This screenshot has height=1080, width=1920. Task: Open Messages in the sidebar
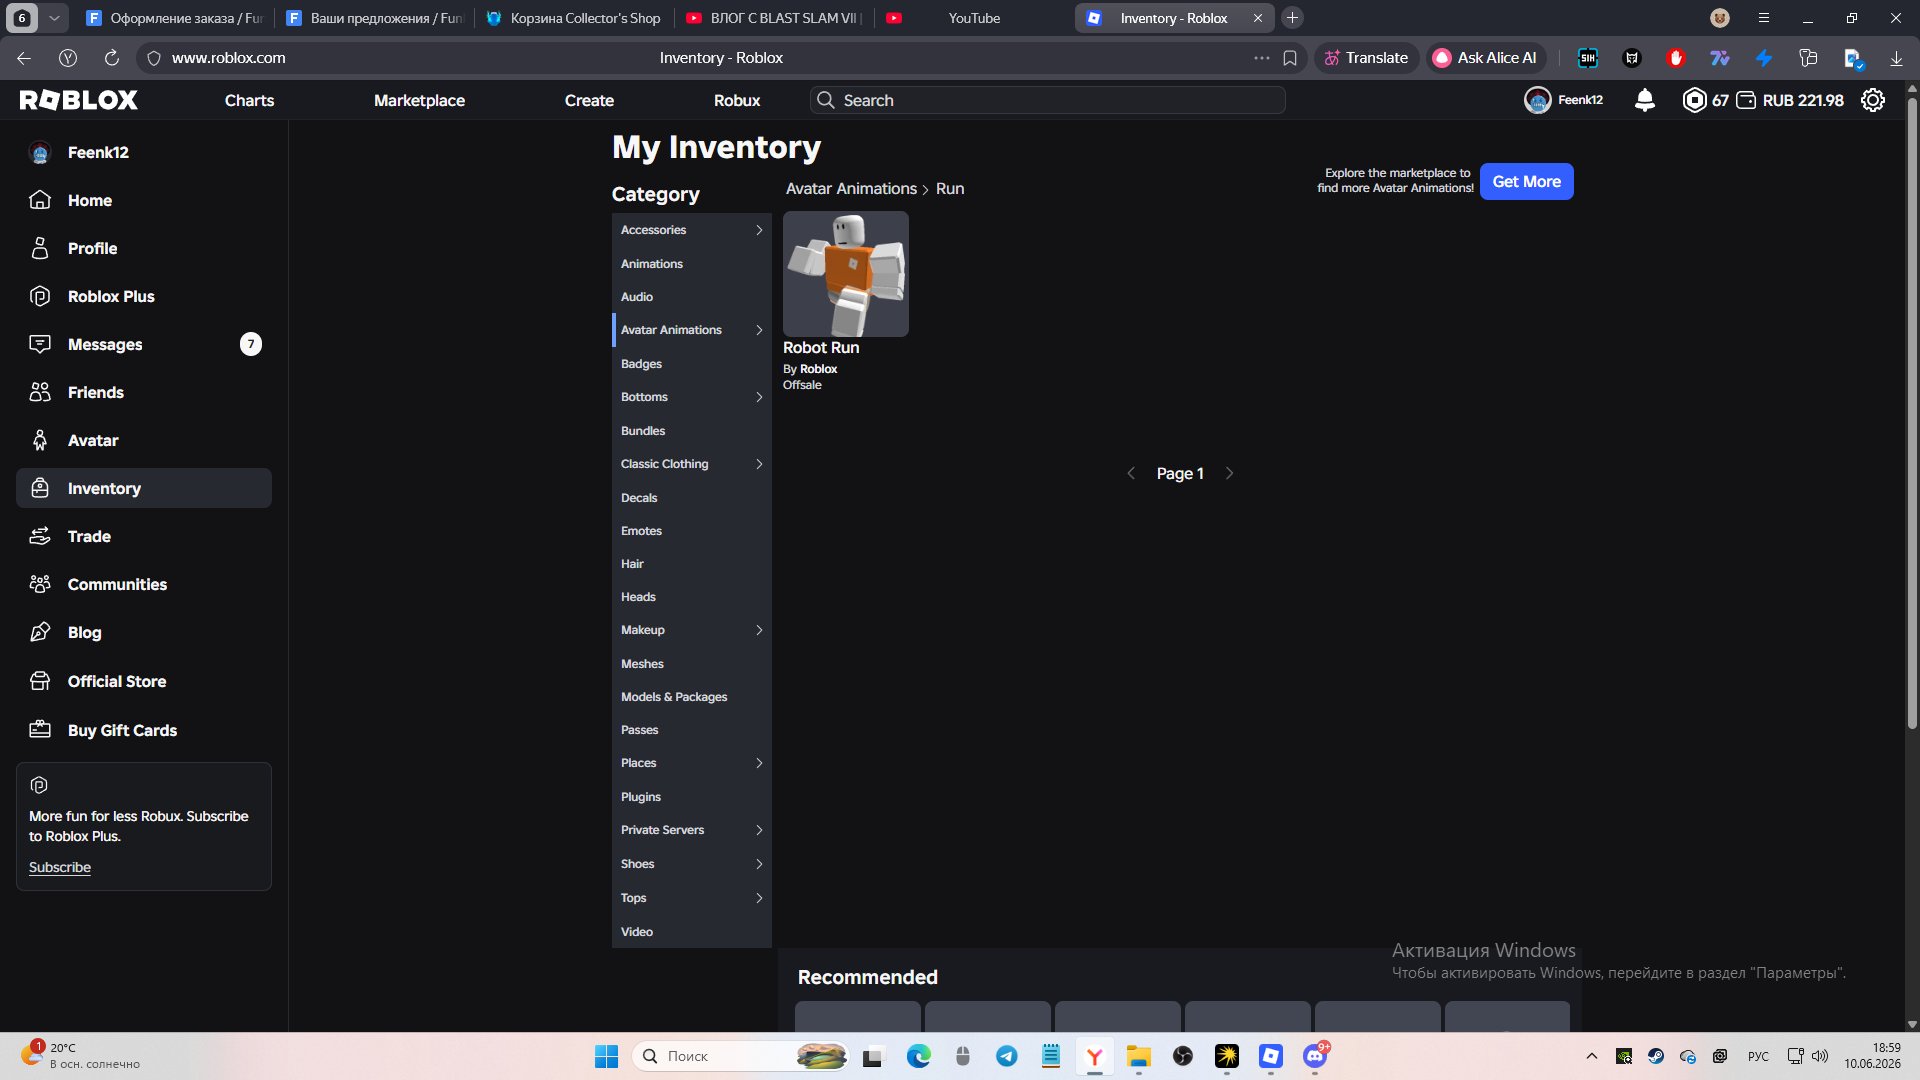(144, 344)
